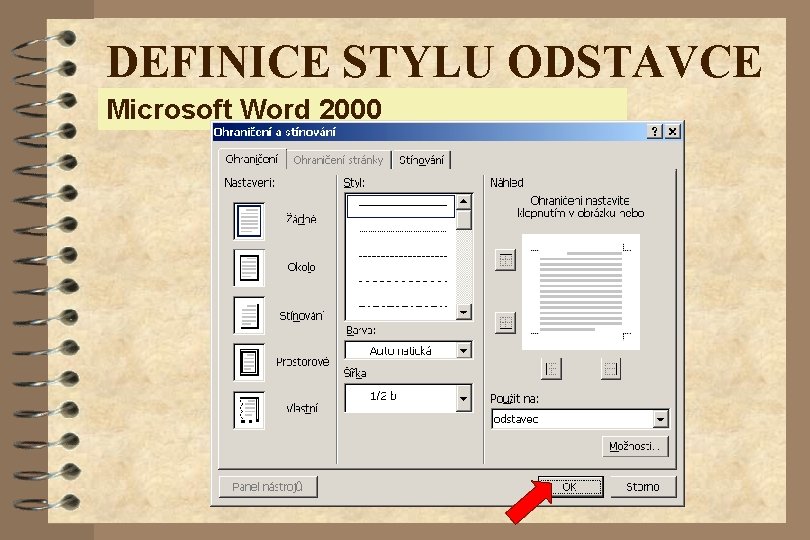Image resolution: width=810 pixels, height=540 pixels.
Task: Select the Žádné border setting icon
Action: point(249,221)
